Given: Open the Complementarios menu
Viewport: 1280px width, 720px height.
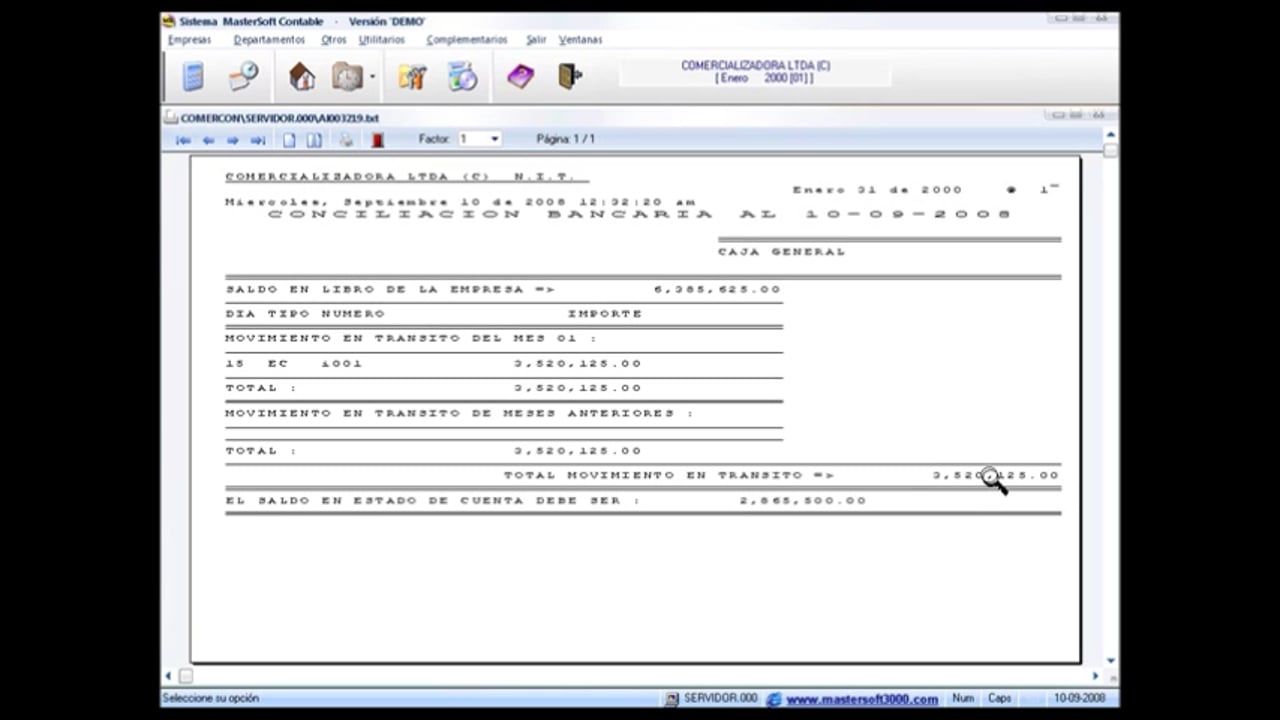Looking at the screenshot, I should [467, 40].
